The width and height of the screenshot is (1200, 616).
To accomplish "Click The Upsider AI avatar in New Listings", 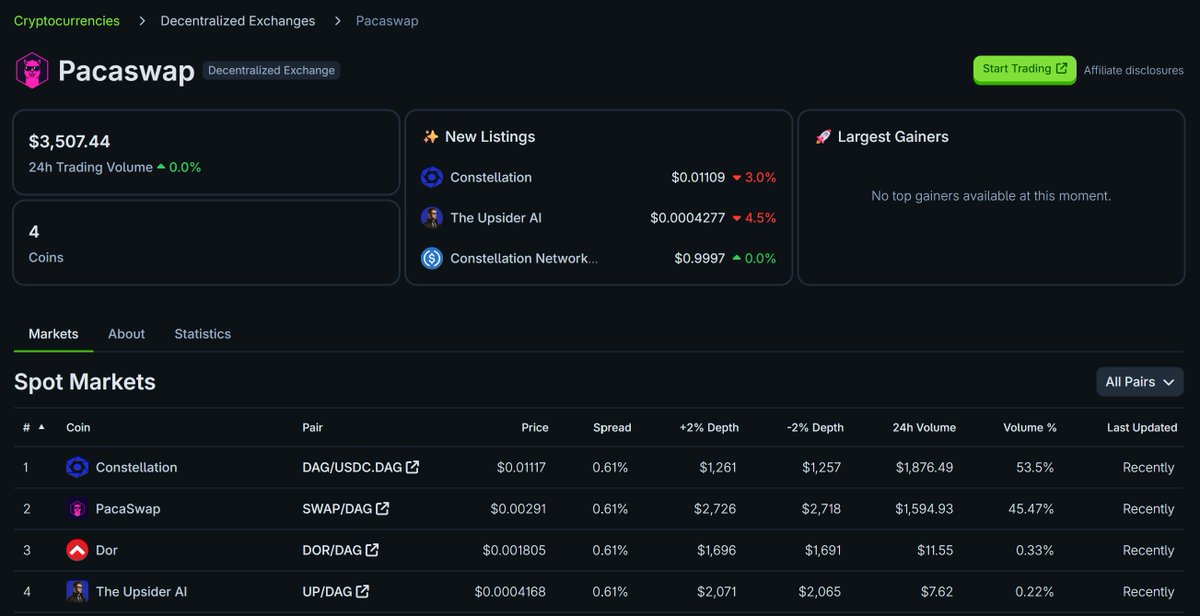I will pyautogui.click(x=432, y=218).
